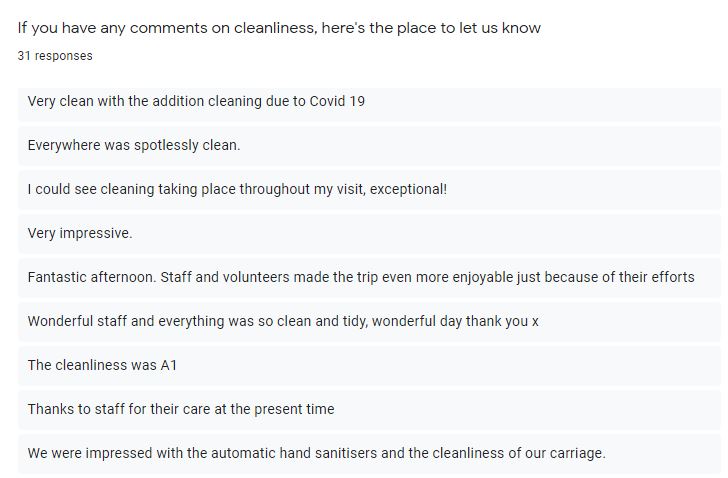Select the 'Thanks to staff for their care' response
The height and width of the screenshot is (478, 728).
[369, 409]
